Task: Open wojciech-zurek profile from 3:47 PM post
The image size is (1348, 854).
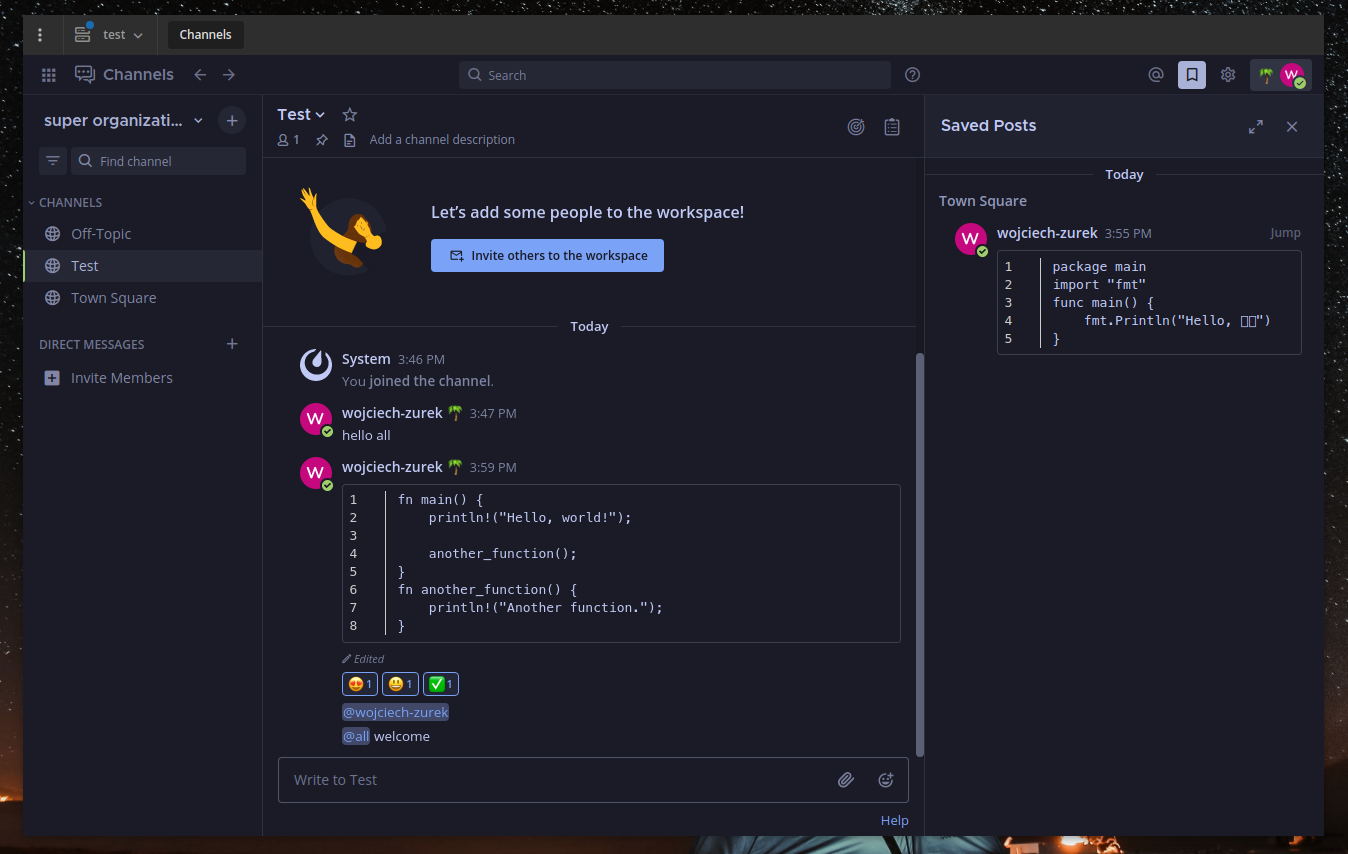Action: click(x=392, y=413)
